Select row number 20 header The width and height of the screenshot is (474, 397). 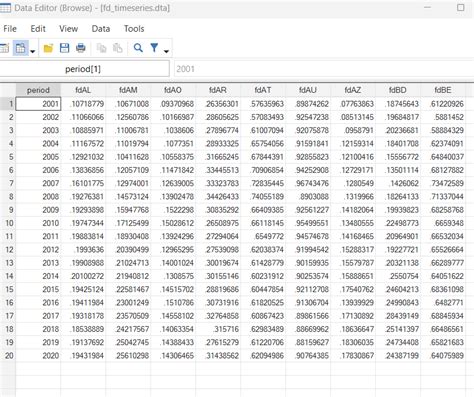click(x=8, y=356)
